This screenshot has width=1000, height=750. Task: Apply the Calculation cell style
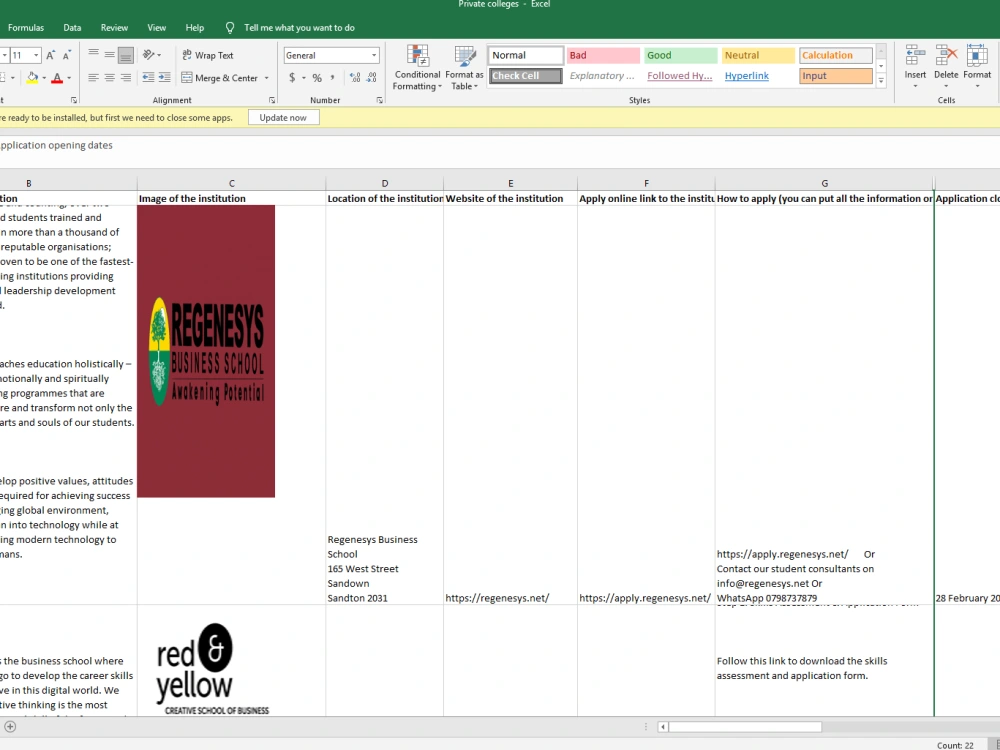(835, 55)
